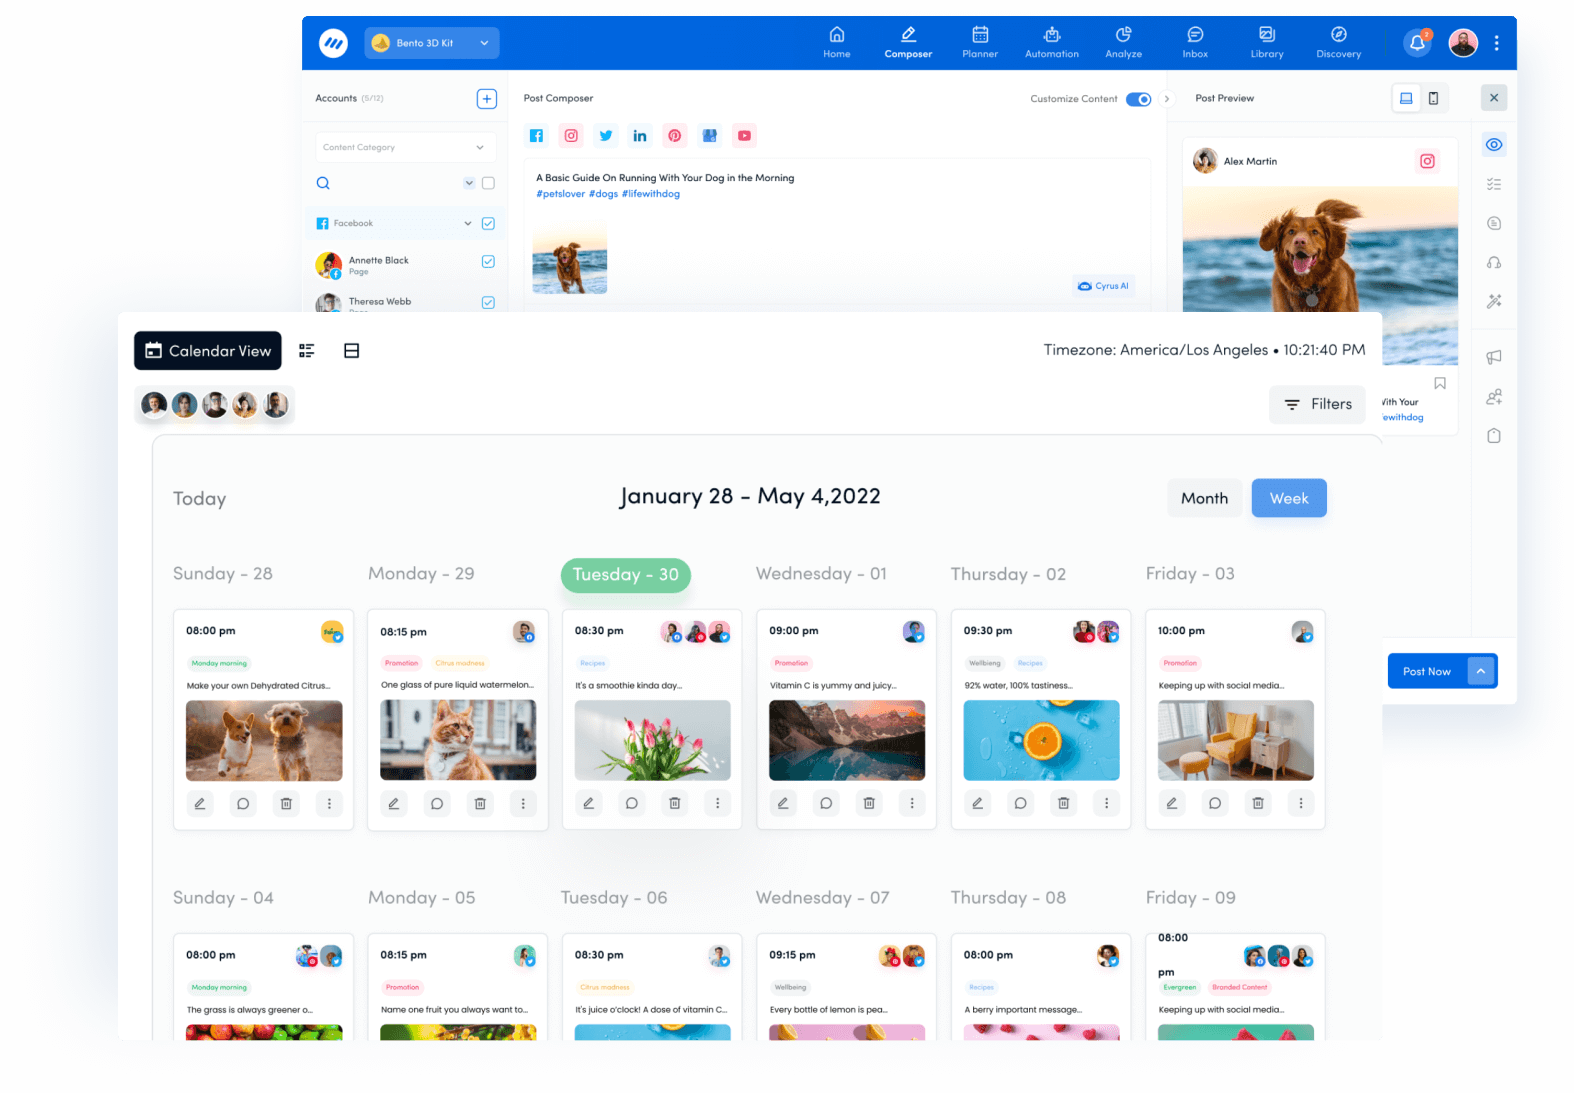Delete the Sunday 28 post with trash icon
This screenshot has height=1093, width=1574.
pyautogui.click(x=286, y=804)
